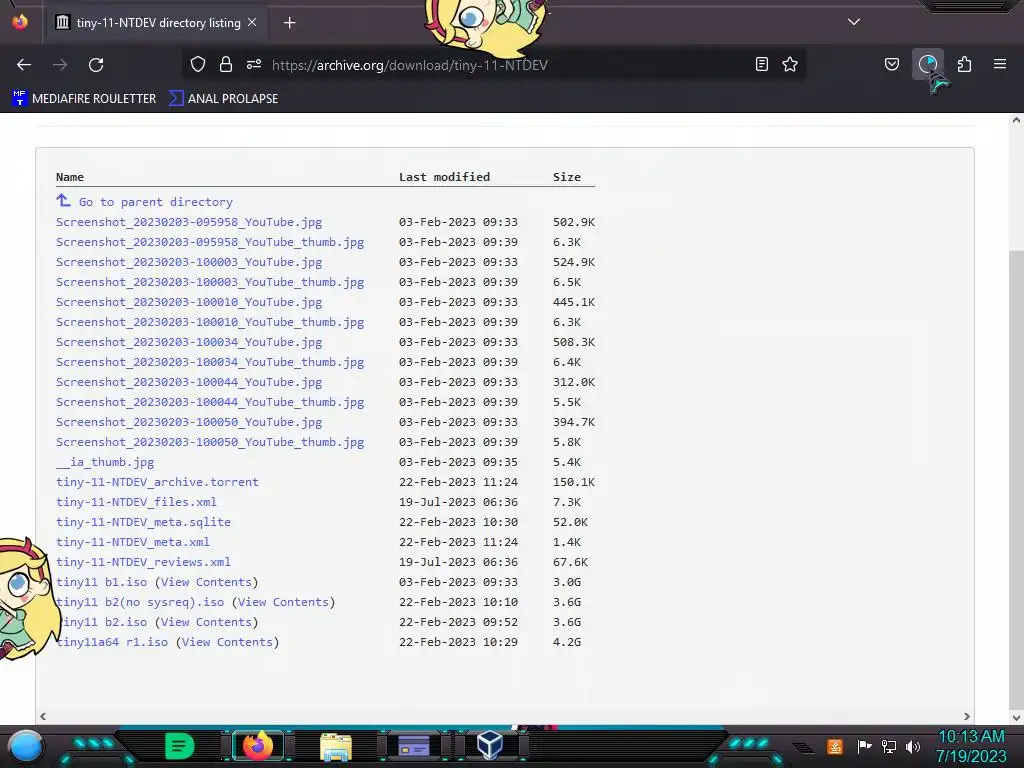
Task: Open network status tray icon
Action: [x=889, y=746]
